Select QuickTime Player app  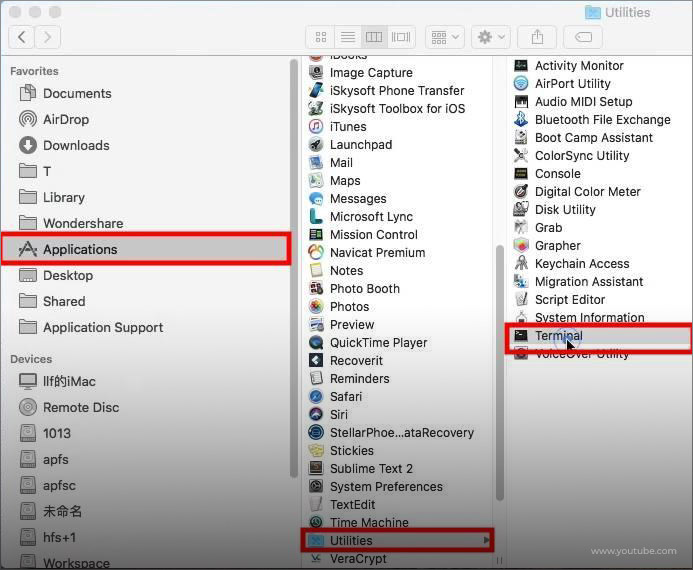coord(368,342)
